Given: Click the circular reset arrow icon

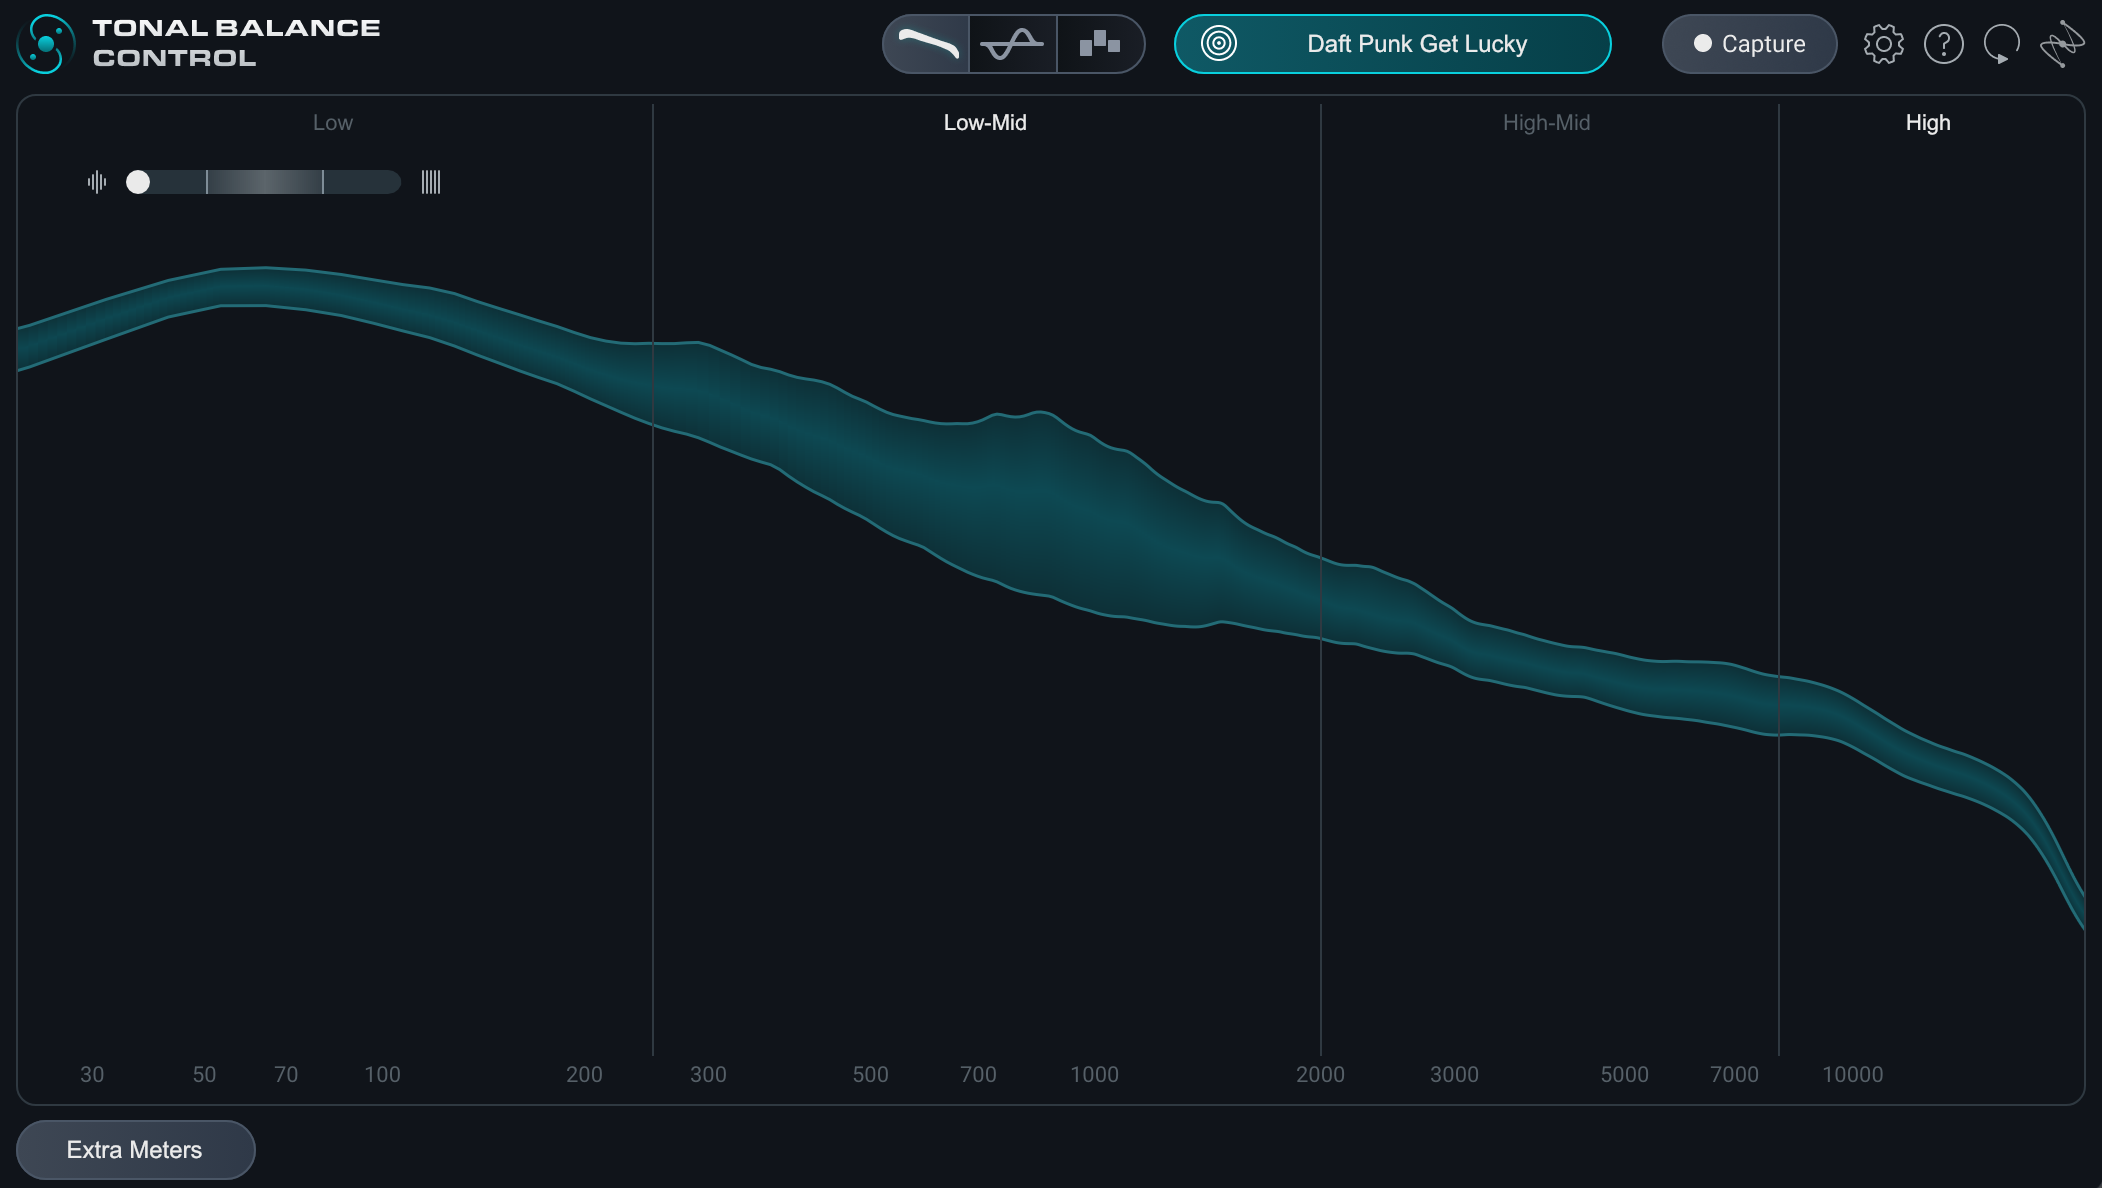Looking at the screenshot, I should tap(2002, 44).
